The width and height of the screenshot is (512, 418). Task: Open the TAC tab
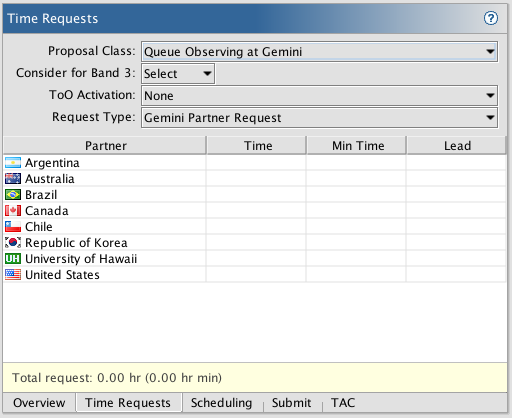pyautogui.click(x=343, y=403)
